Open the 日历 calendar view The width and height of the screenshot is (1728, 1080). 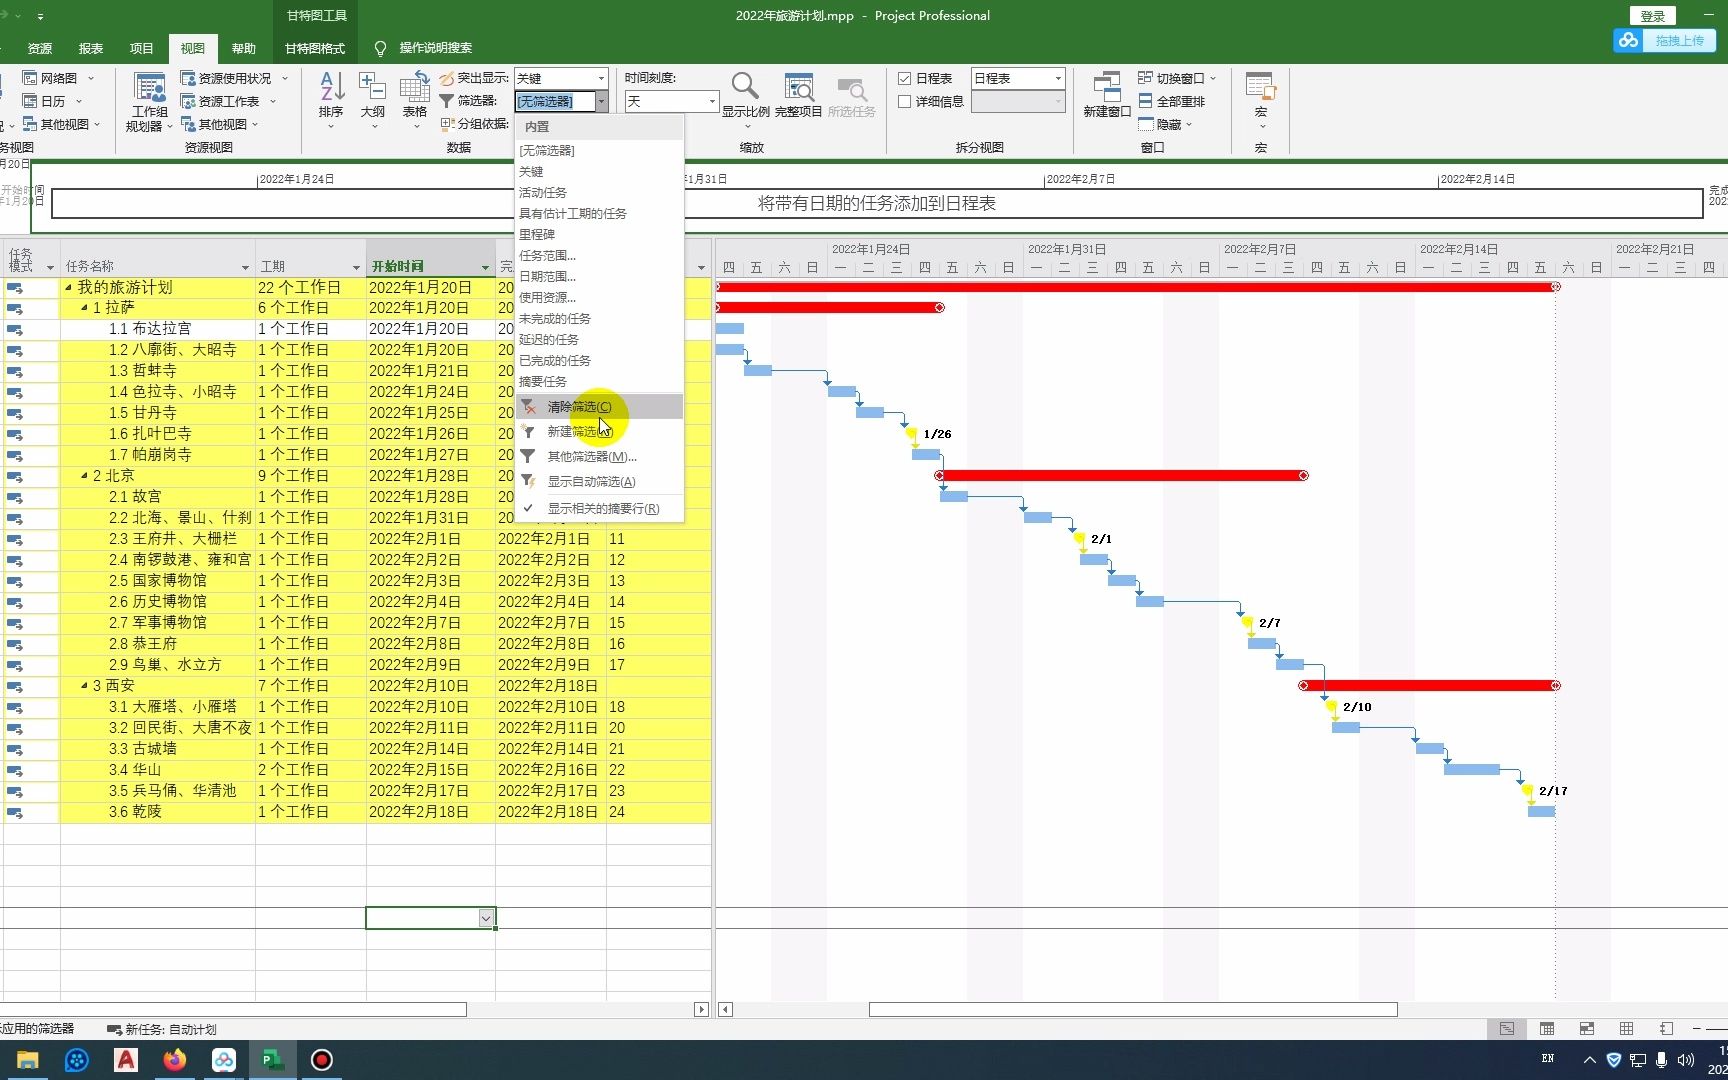point(52,101)
